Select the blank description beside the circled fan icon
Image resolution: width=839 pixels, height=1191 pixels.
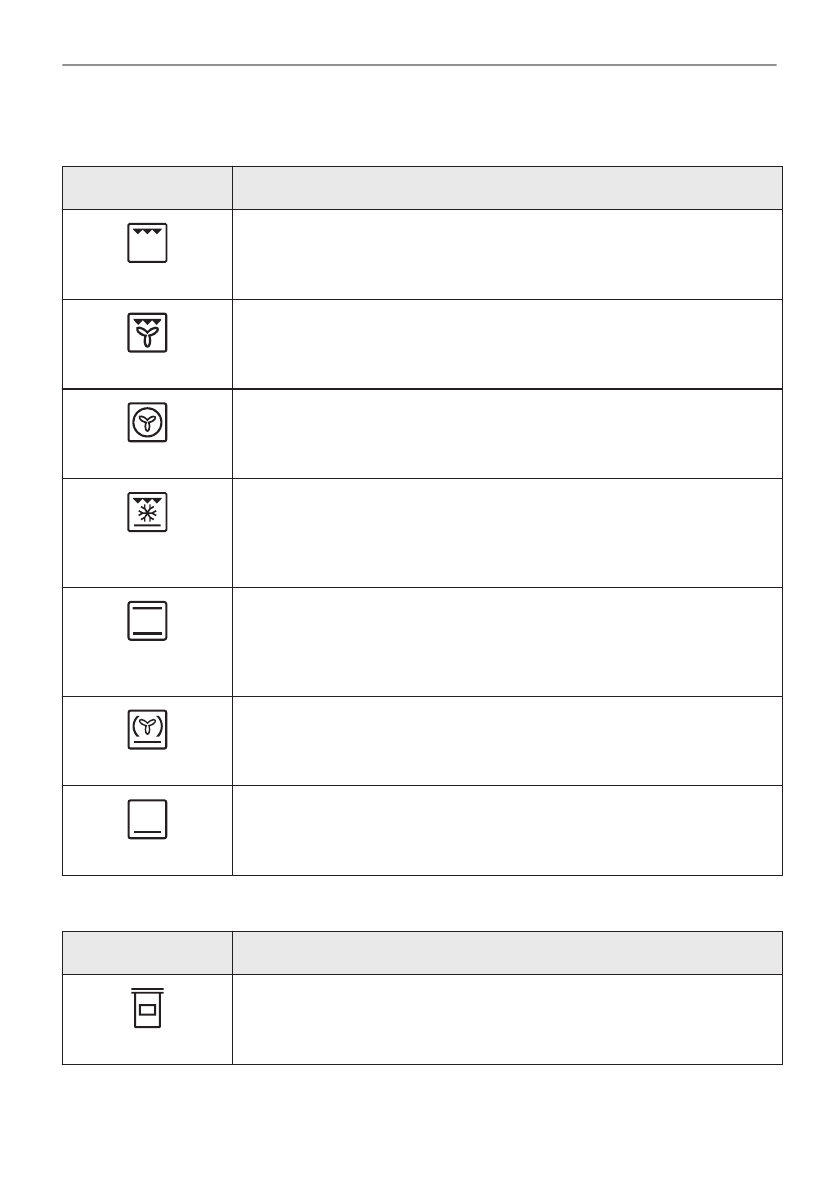point(507,433)
